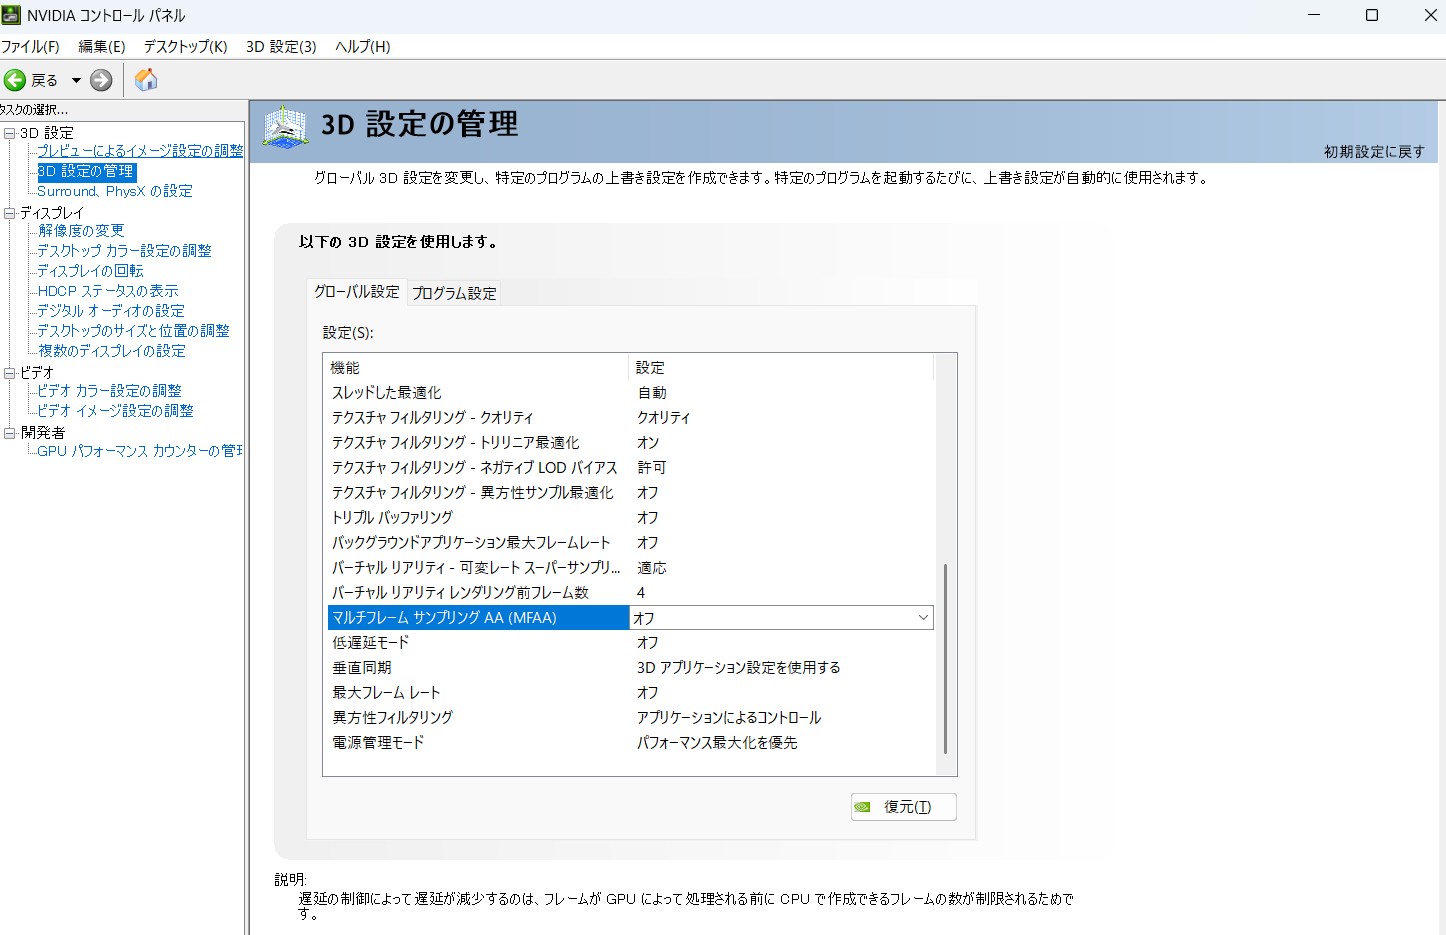Select バーチャル リアリティ レンダリング前フレーム数 row
1446x935 pixels.
[630, 593]
